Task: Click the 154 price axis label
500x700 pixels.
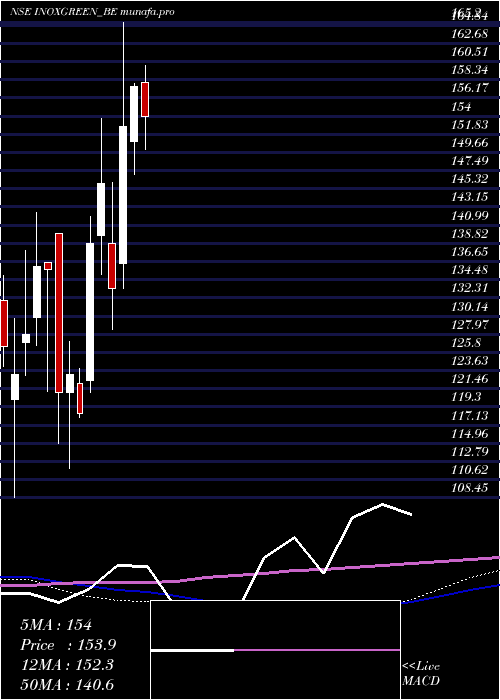Action: click(x=461, y=107)
